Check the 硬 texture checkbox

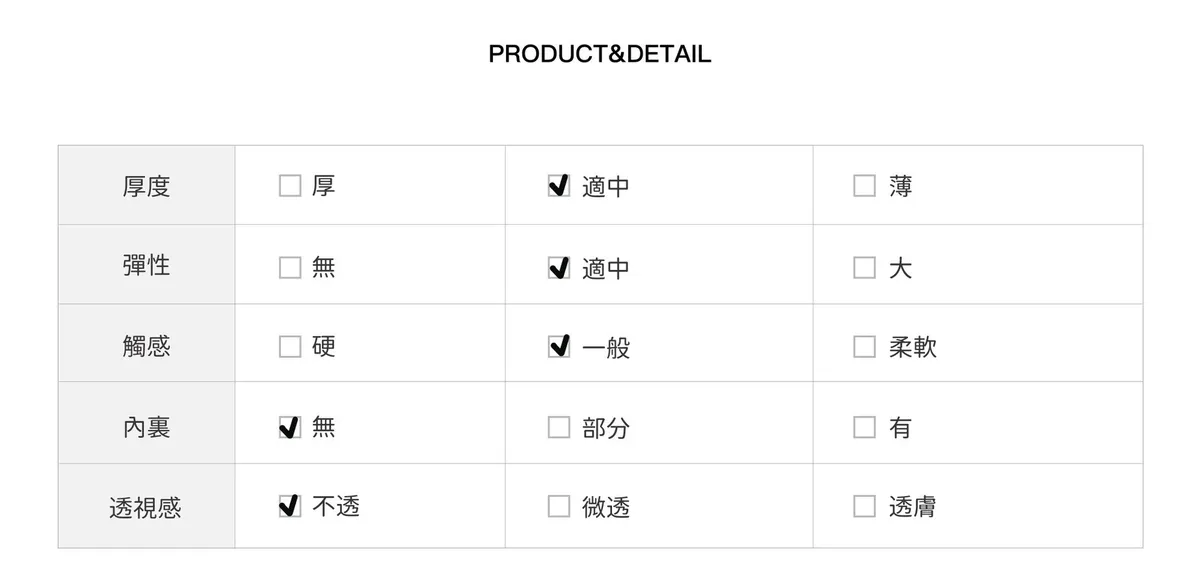pyautogui.click(x=290, y=346)
